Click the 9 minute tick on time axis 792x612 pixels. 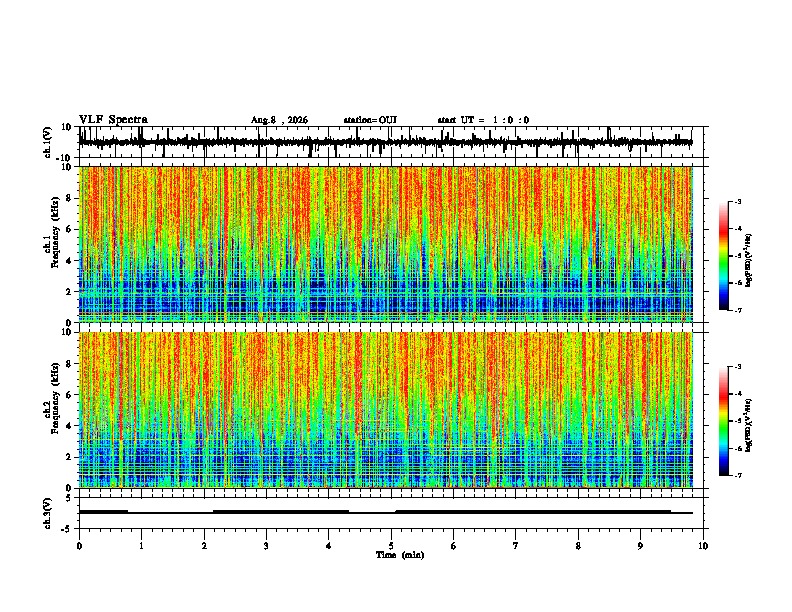point(640,546)
